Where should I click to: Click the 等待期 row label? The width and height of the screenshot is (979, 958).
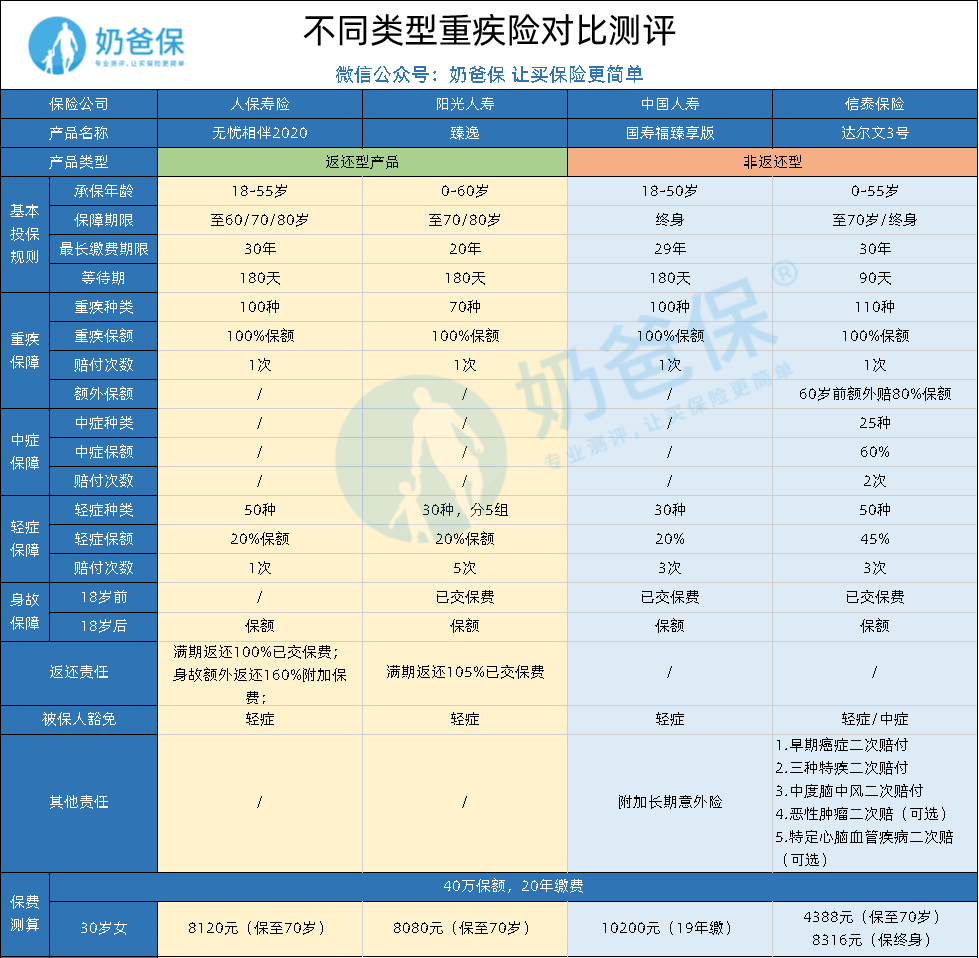pos(104,278)
